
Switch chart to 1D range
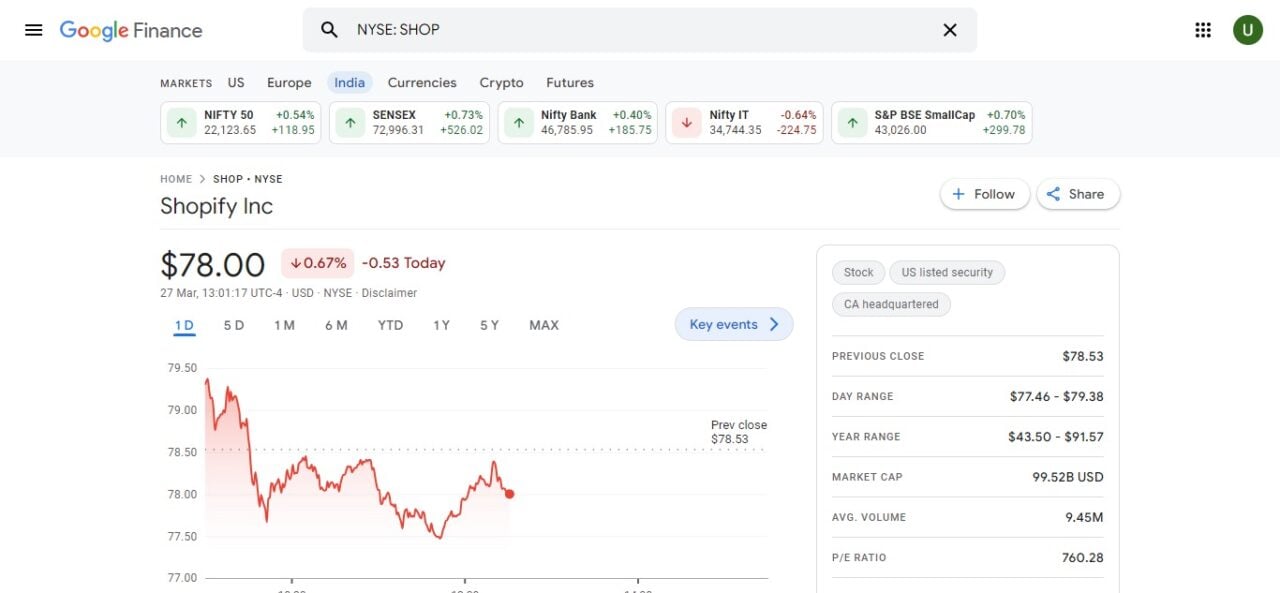coord(184,325)
